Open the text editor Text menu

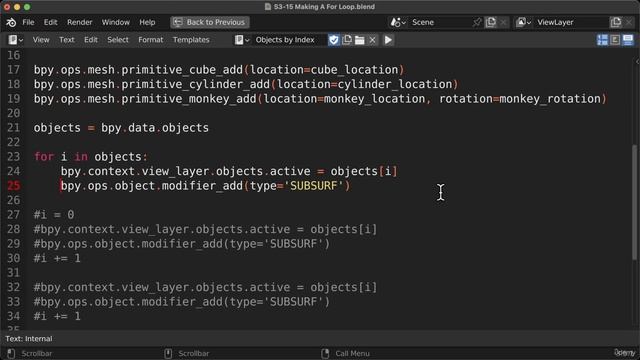click(x=67, y=40)
